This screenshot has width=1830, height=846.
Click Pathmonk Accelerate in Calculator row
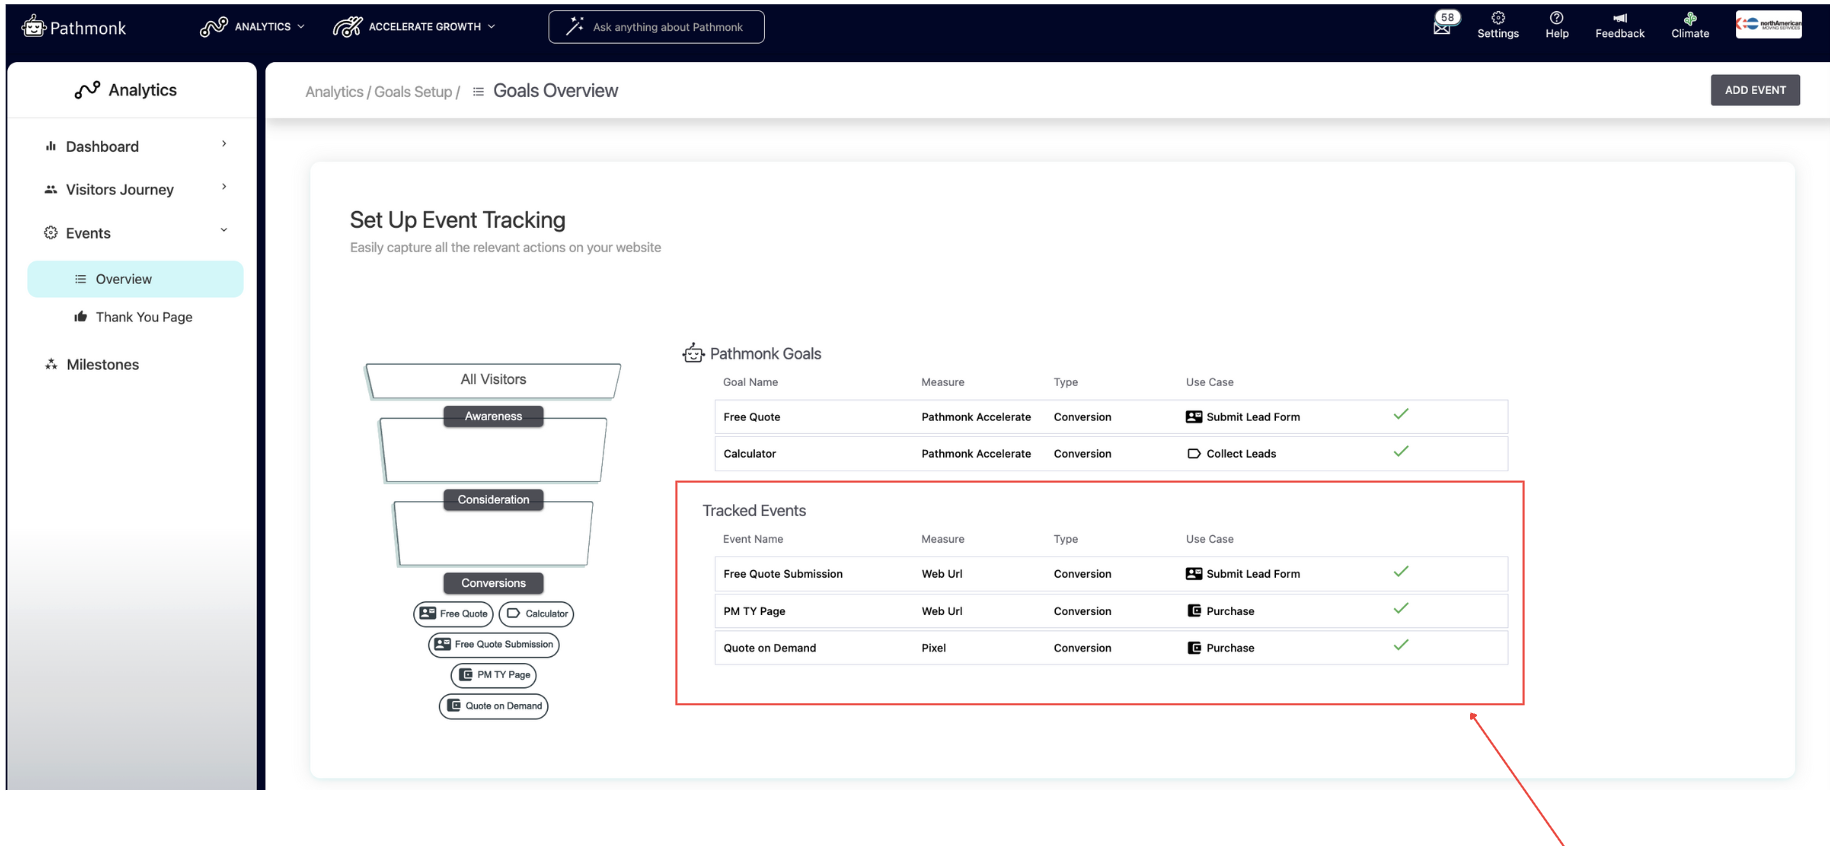point(976,454)
